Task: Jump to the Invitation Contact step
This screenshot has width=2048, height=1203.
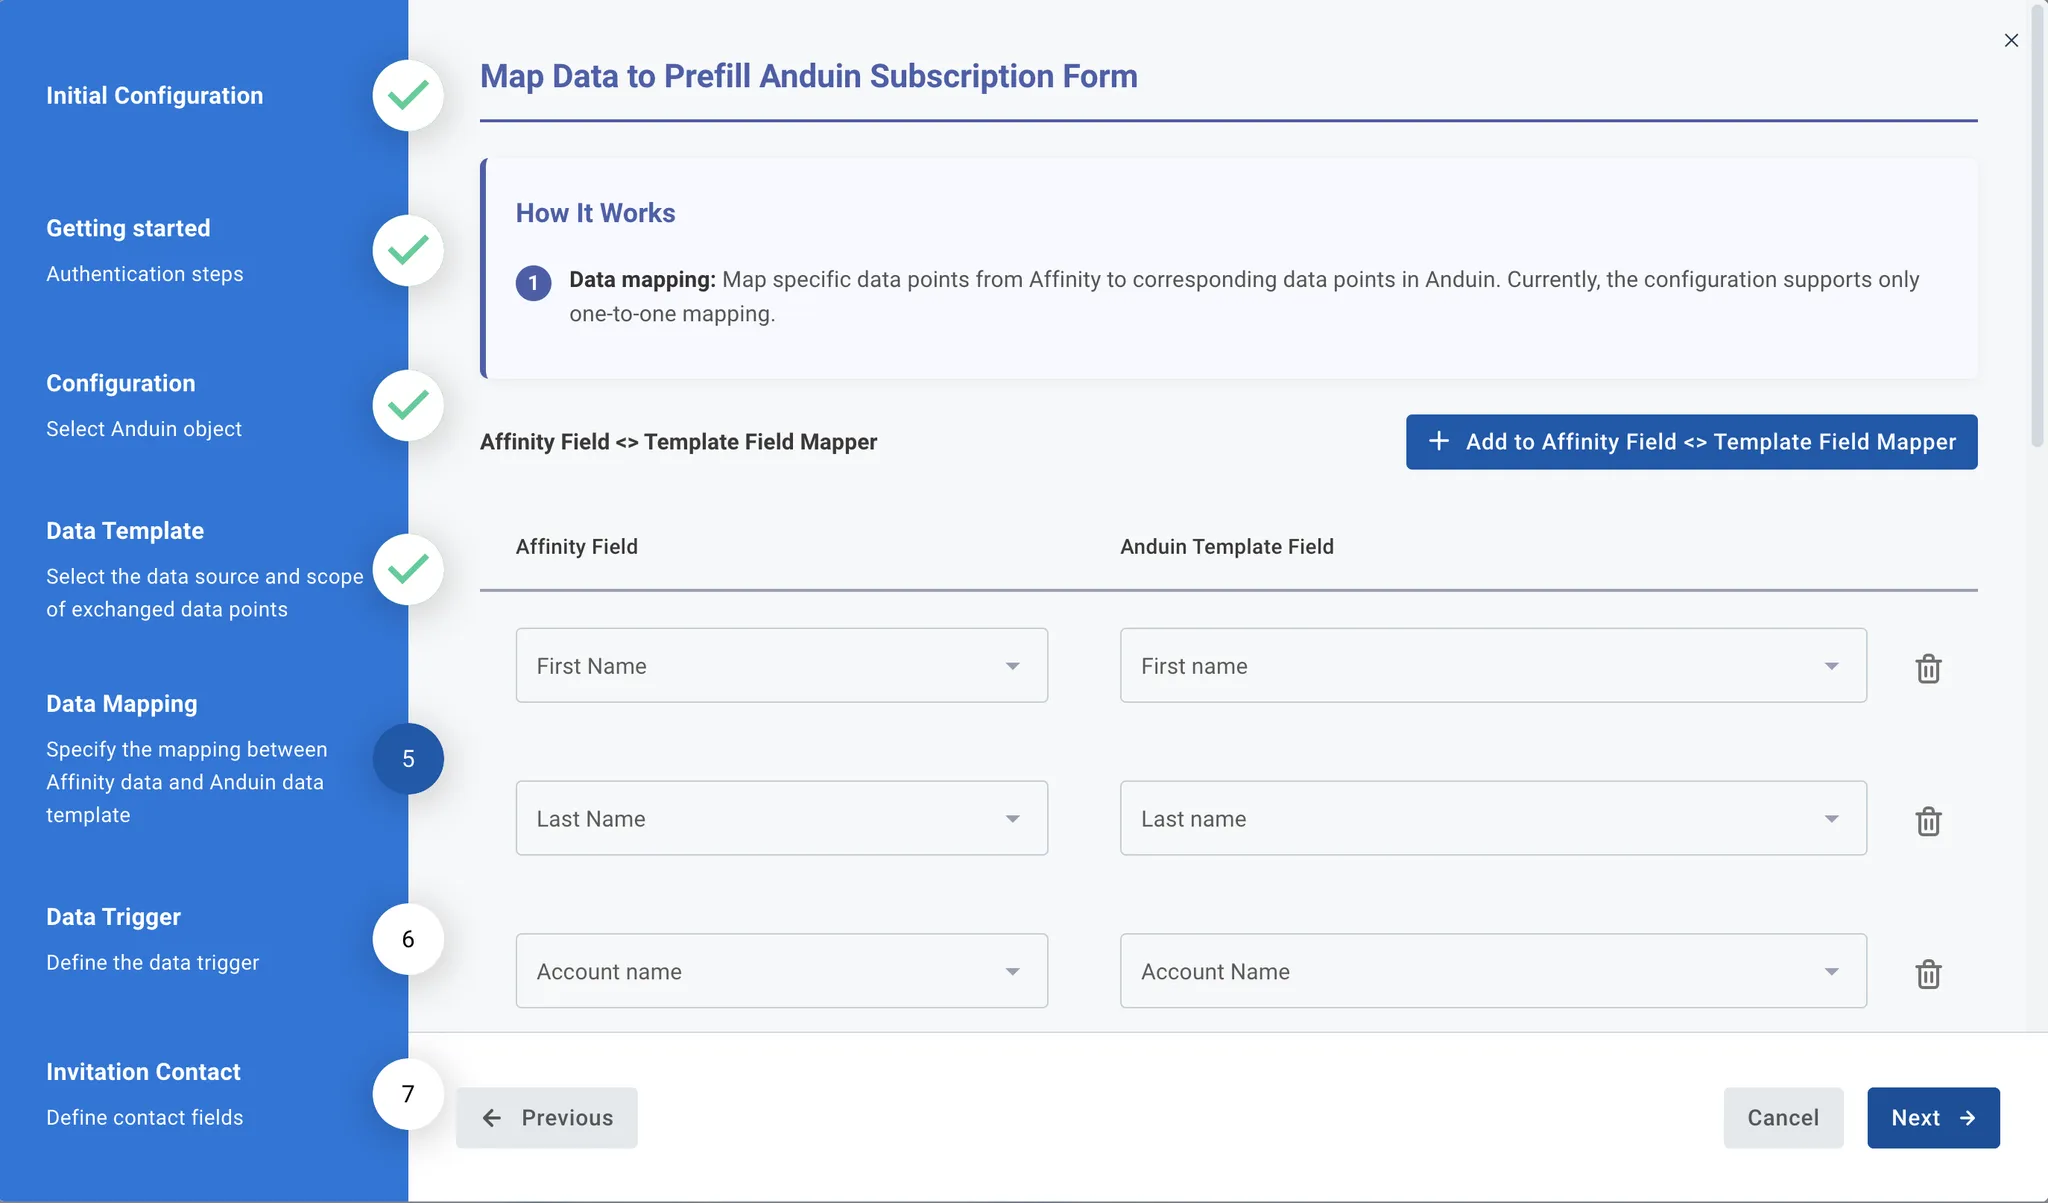Action: (143, 1072)
